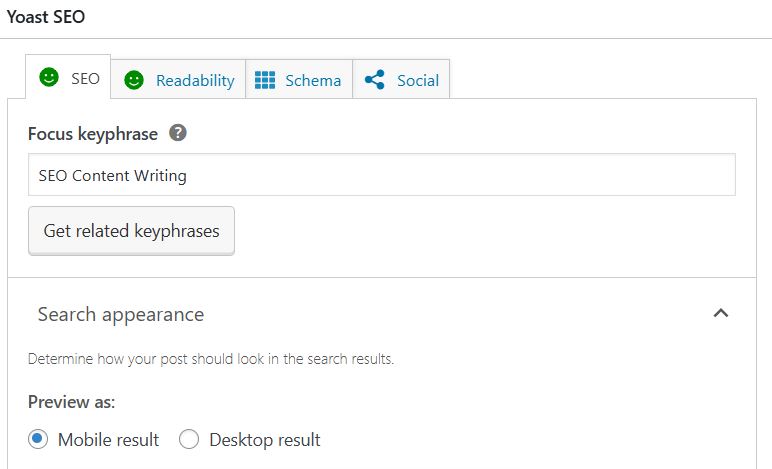Click the Focus keyphrase input field

pyautogui.click(x=382, y=175)
